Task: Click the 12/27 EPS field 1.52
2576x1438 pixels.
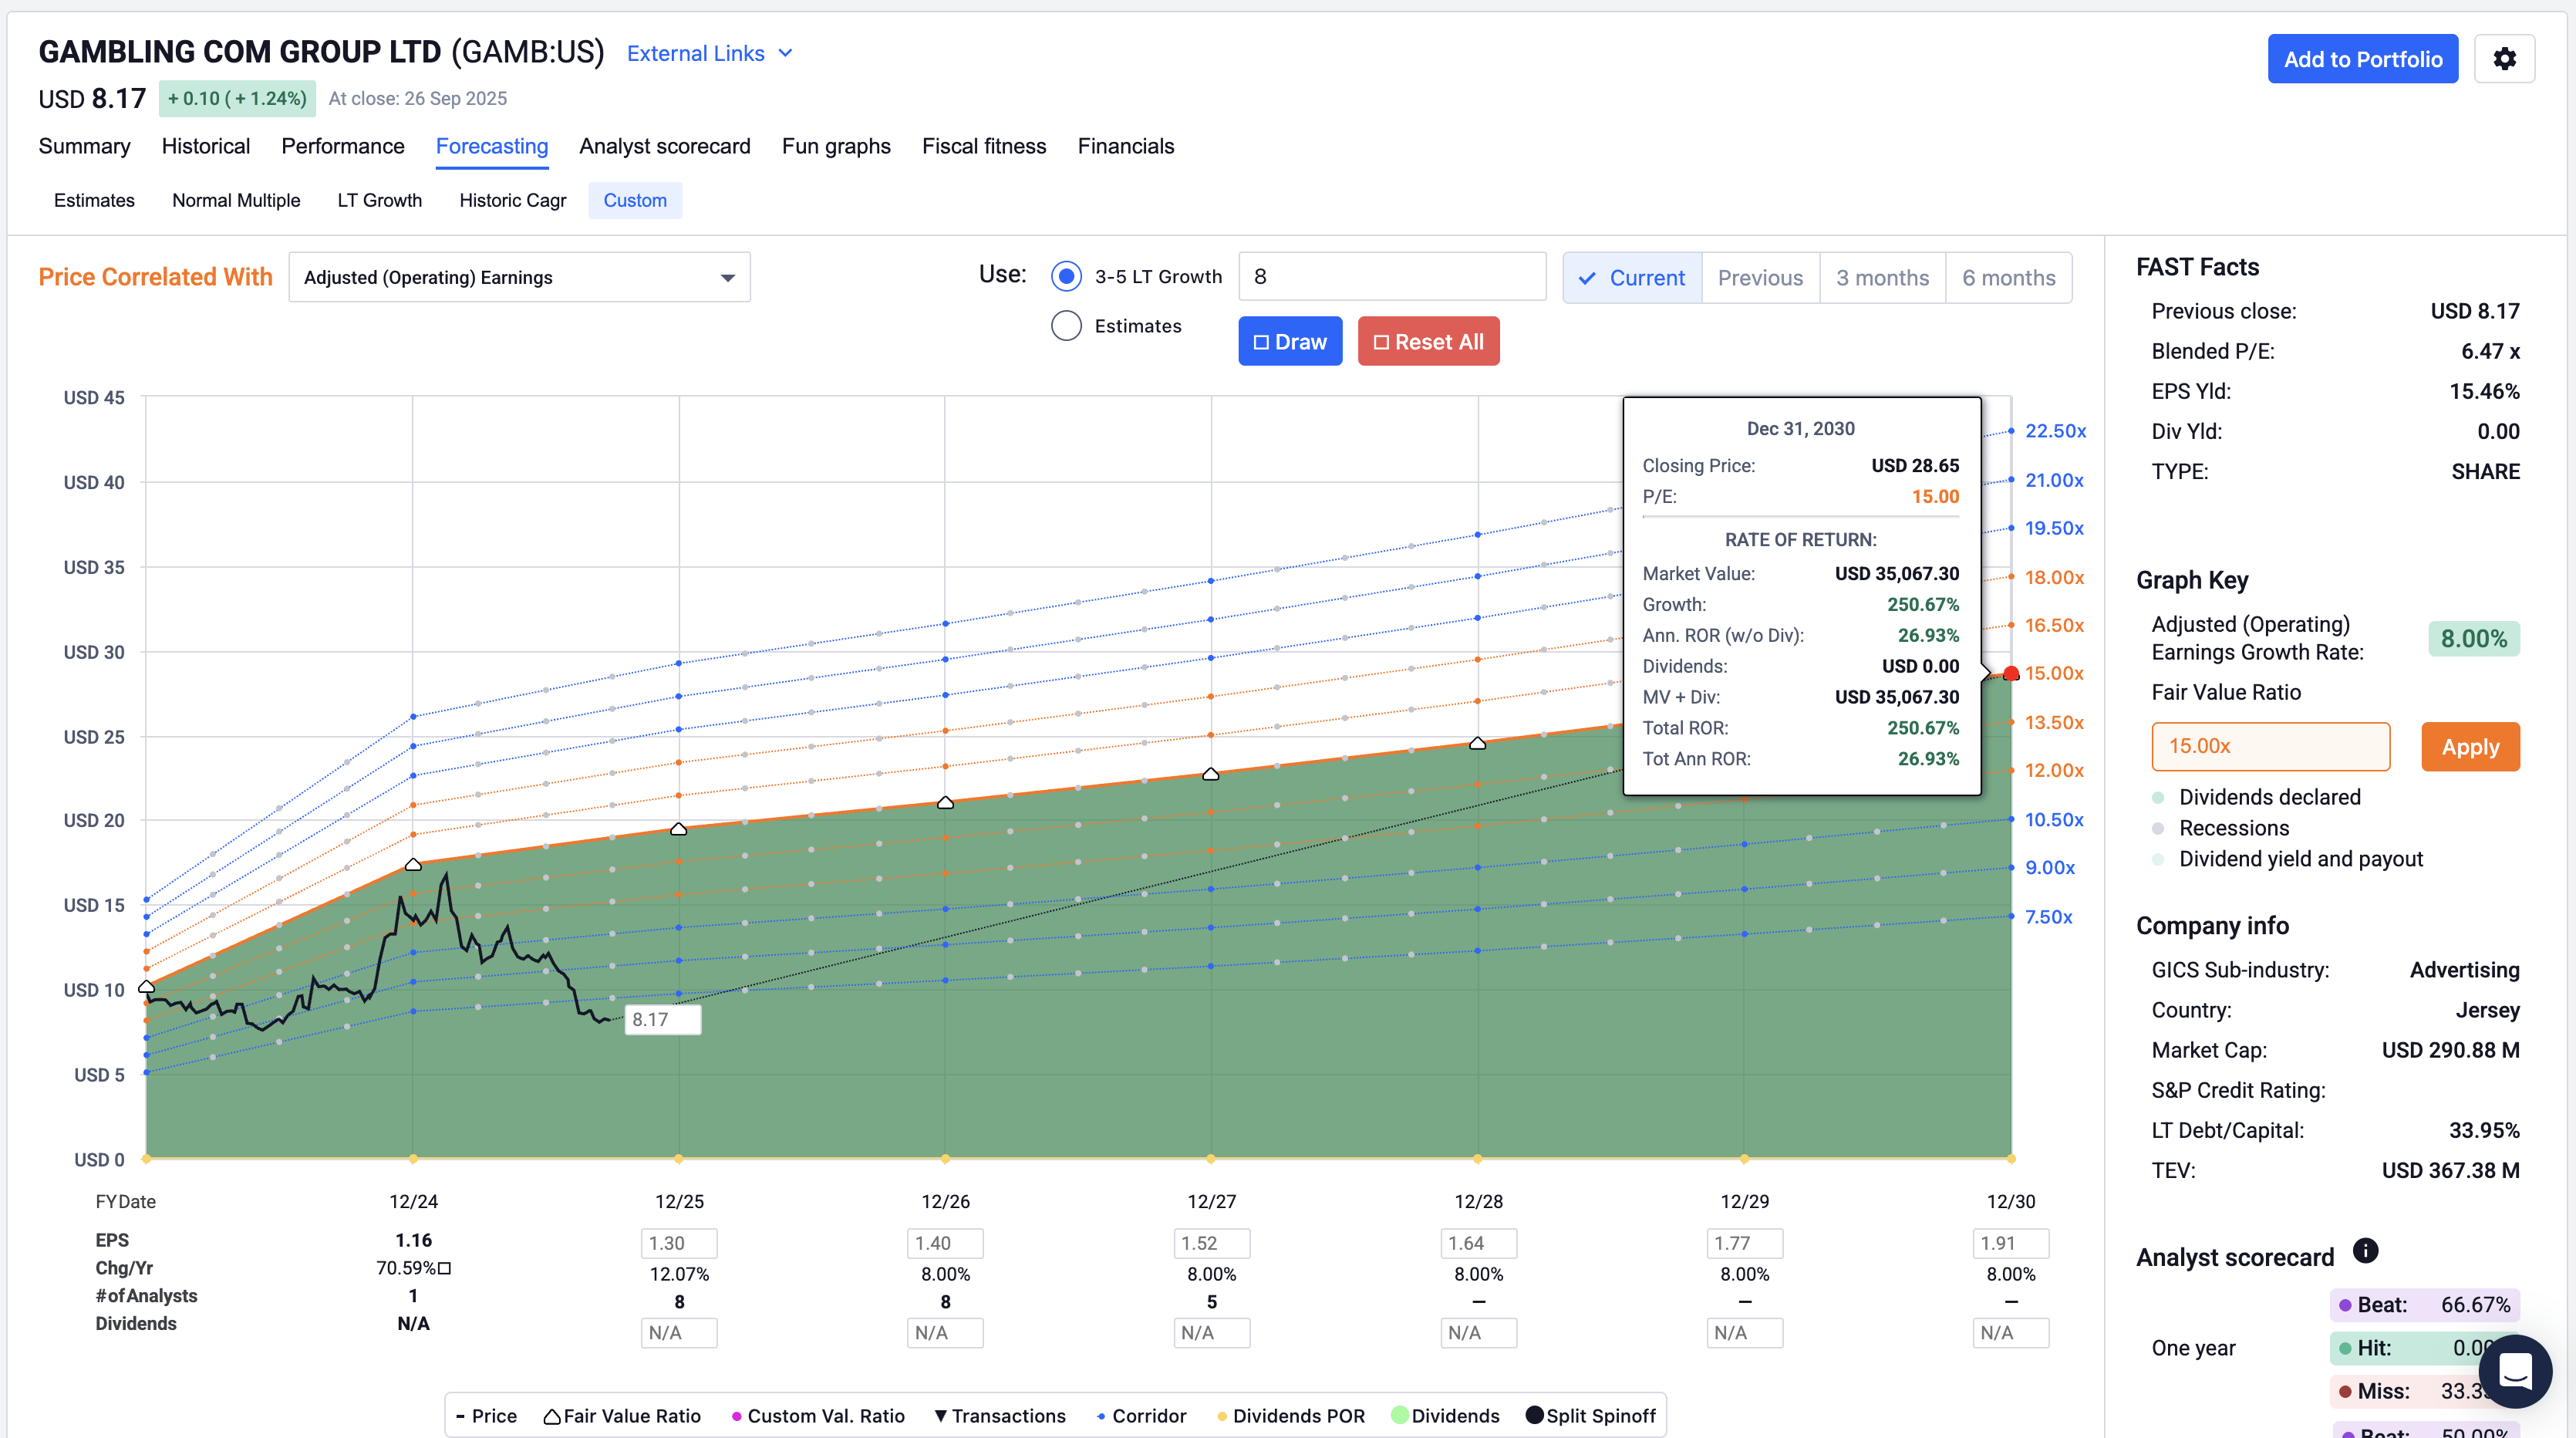Action: click(1211, 1243)
